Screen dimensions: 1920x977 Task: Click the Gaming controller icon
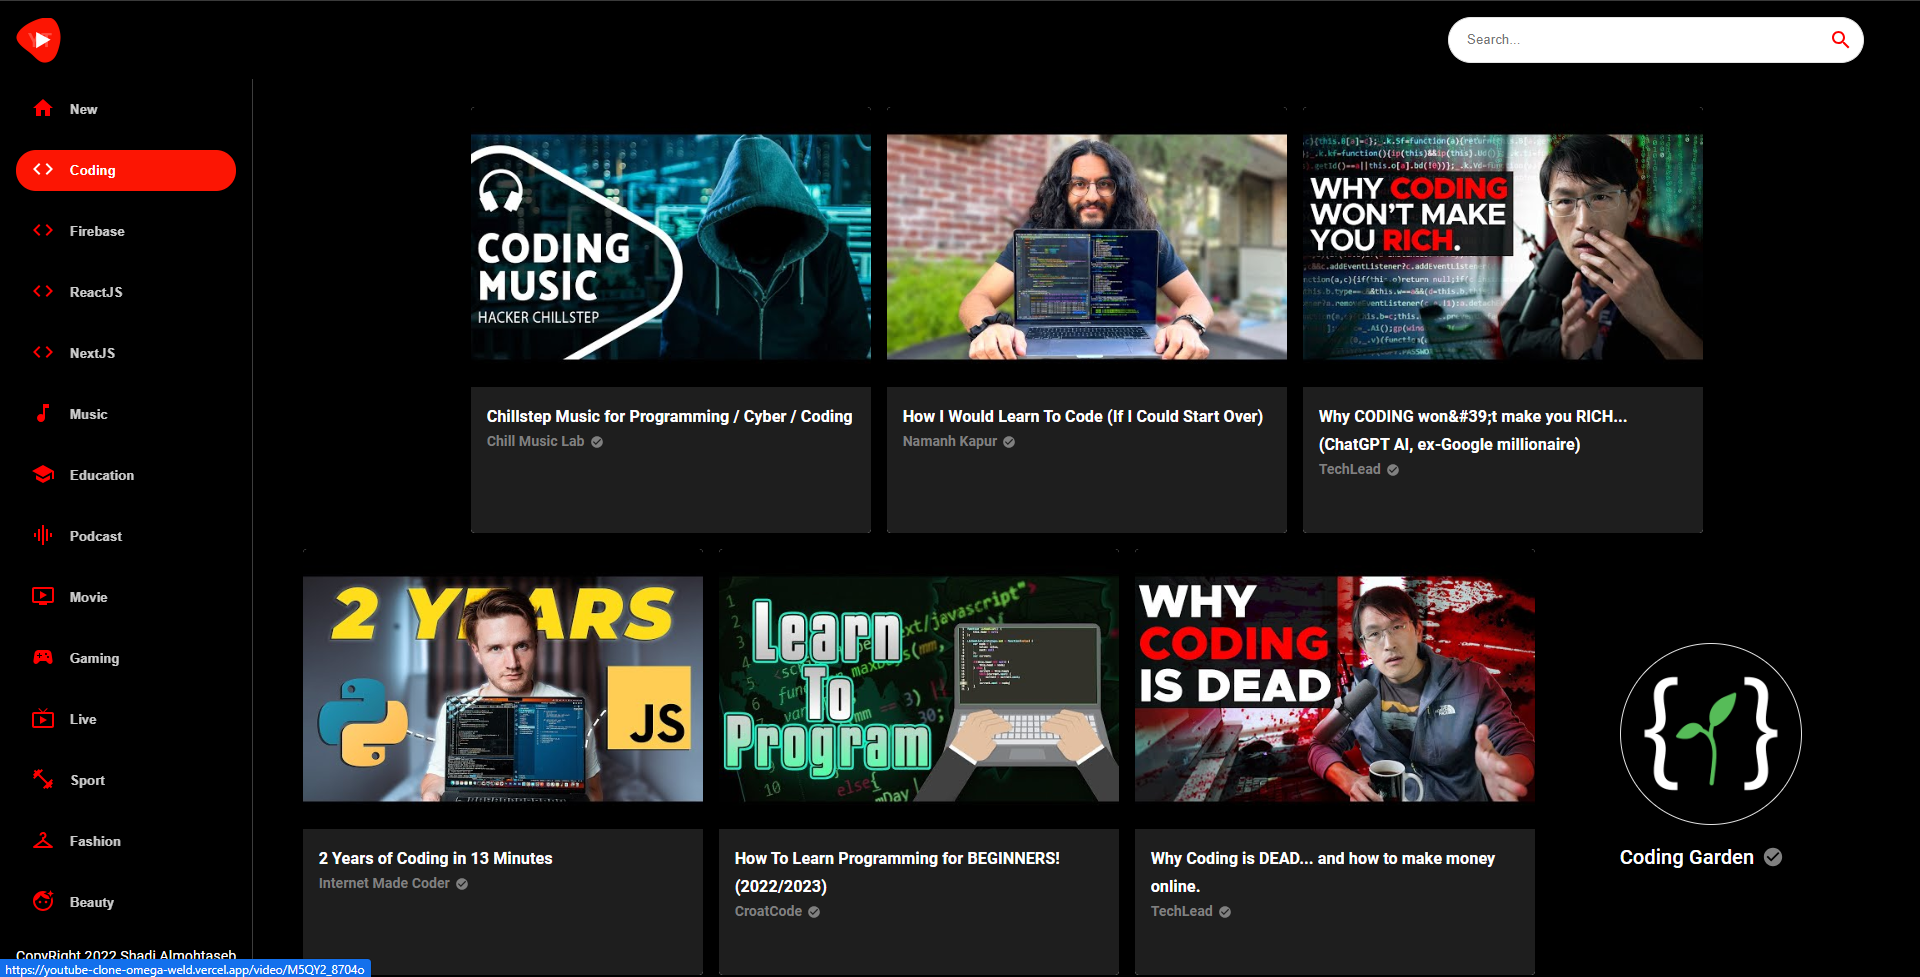coord(43,658)
